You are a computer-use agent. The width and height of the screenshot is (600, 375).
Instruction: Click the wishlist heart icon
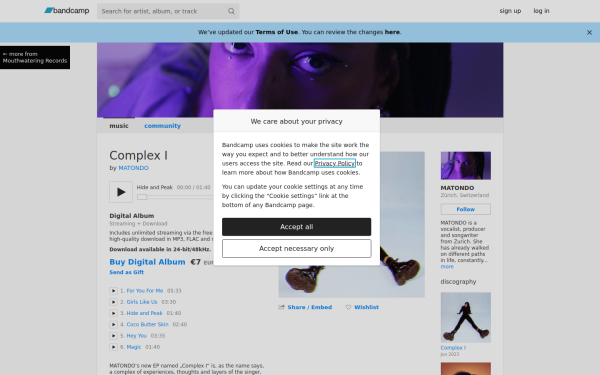(x=348, y=307)
